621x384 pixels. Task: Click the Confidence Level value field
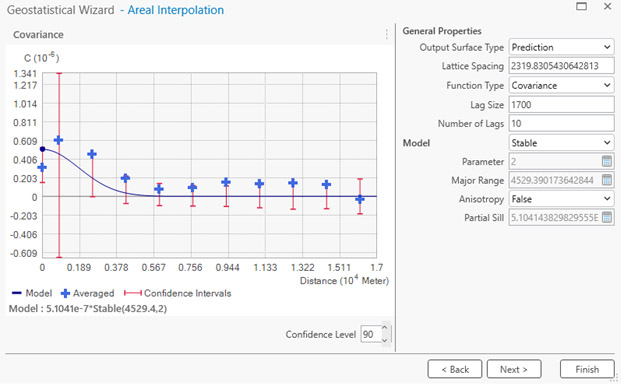pos(370,334)
